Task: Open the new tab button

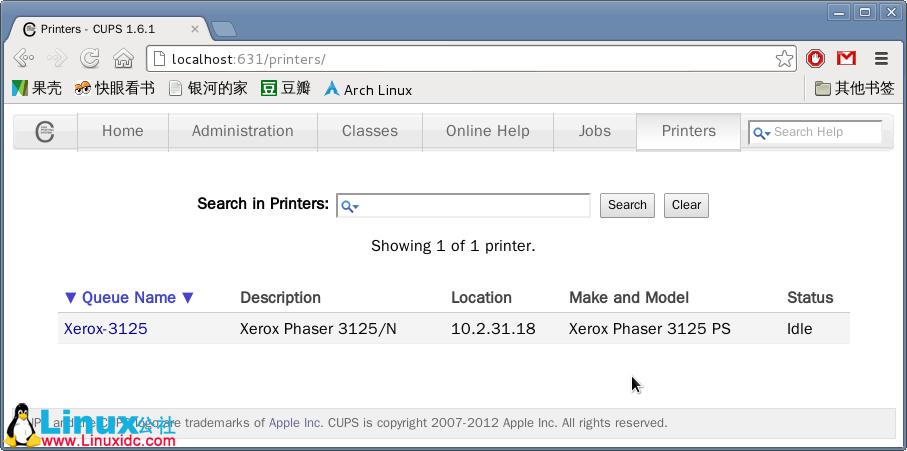Action: pyautogui.click(x=224, y=28)
